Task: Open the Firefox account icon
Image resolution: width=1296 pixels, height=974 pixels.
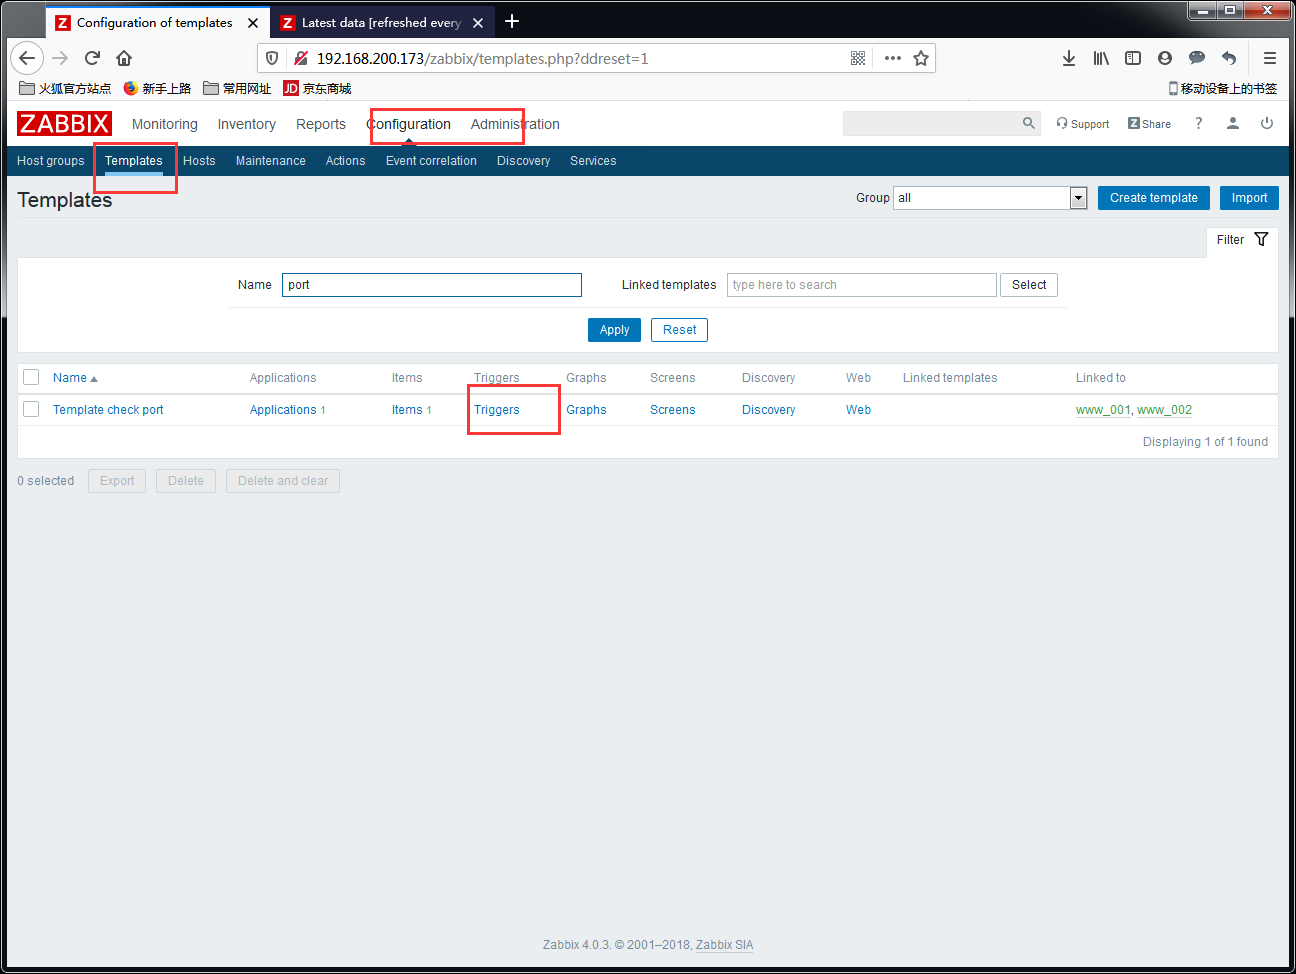Action: pyautogui.click(x=1165, y=58)
